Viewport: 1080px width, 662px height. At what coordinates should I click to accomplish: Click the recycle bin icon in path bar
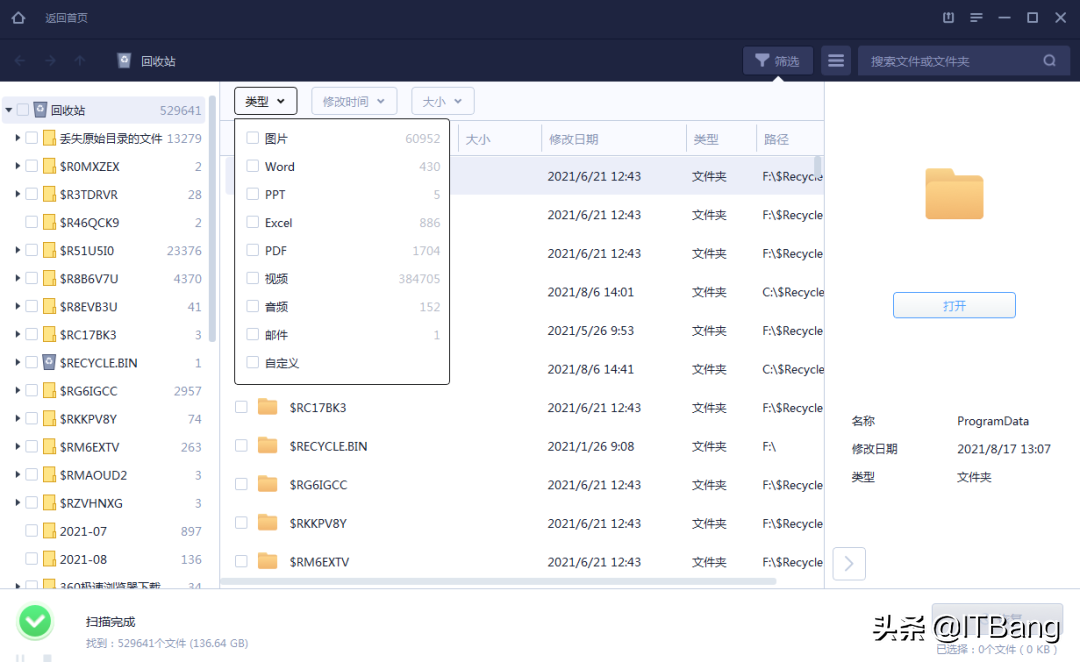(x=124, y=61)
